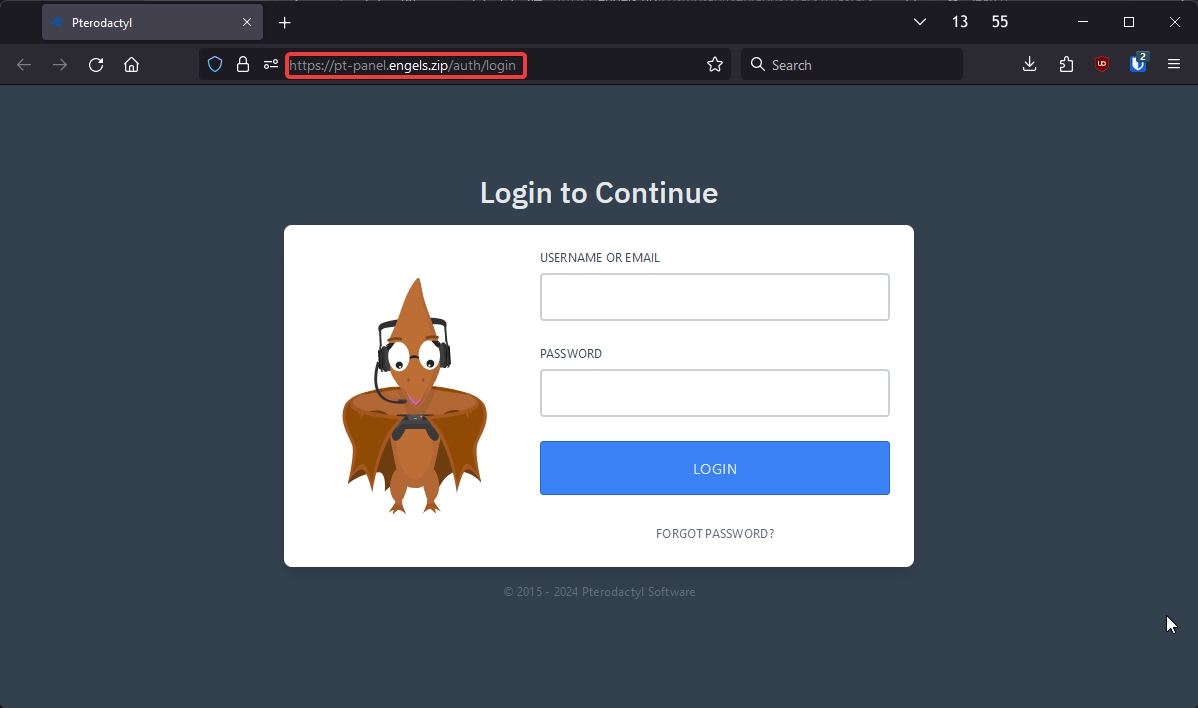Click the browser forward arrow
This screenshot has width=1198, height=708.
click(x=60, y=65)
